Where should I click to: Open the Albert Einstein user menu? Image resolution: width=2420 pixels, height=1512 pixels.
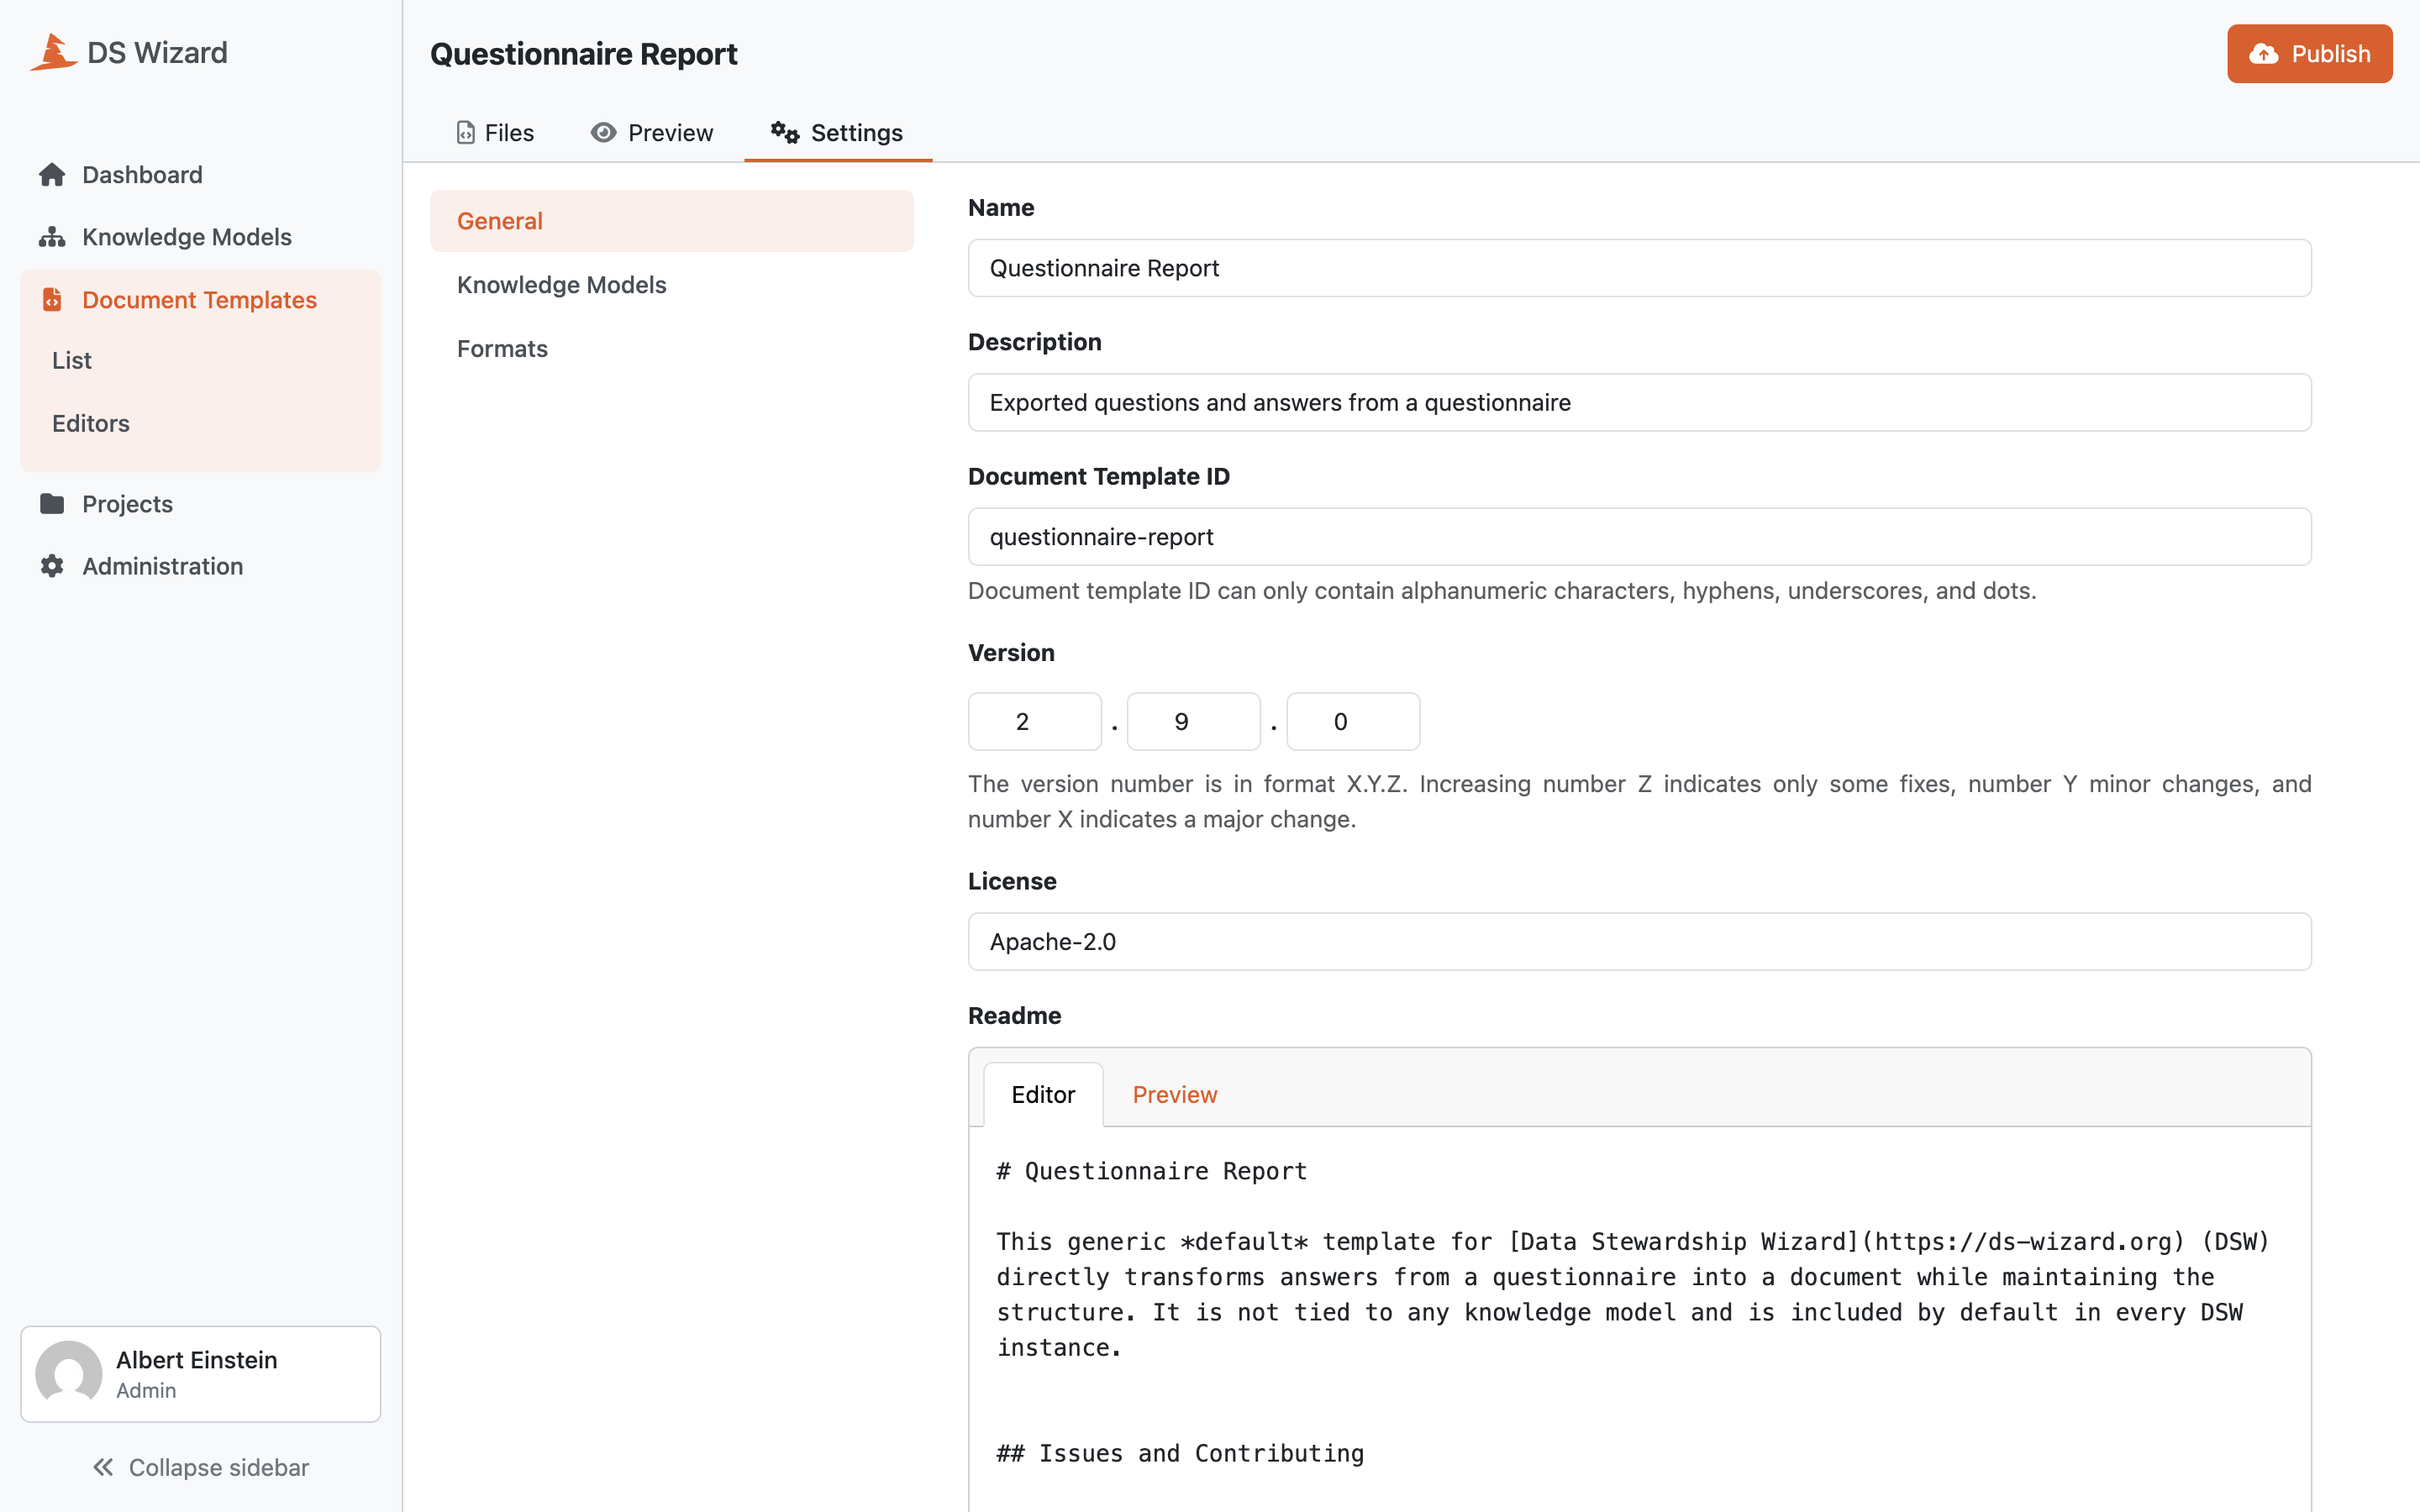(201, 1374)
